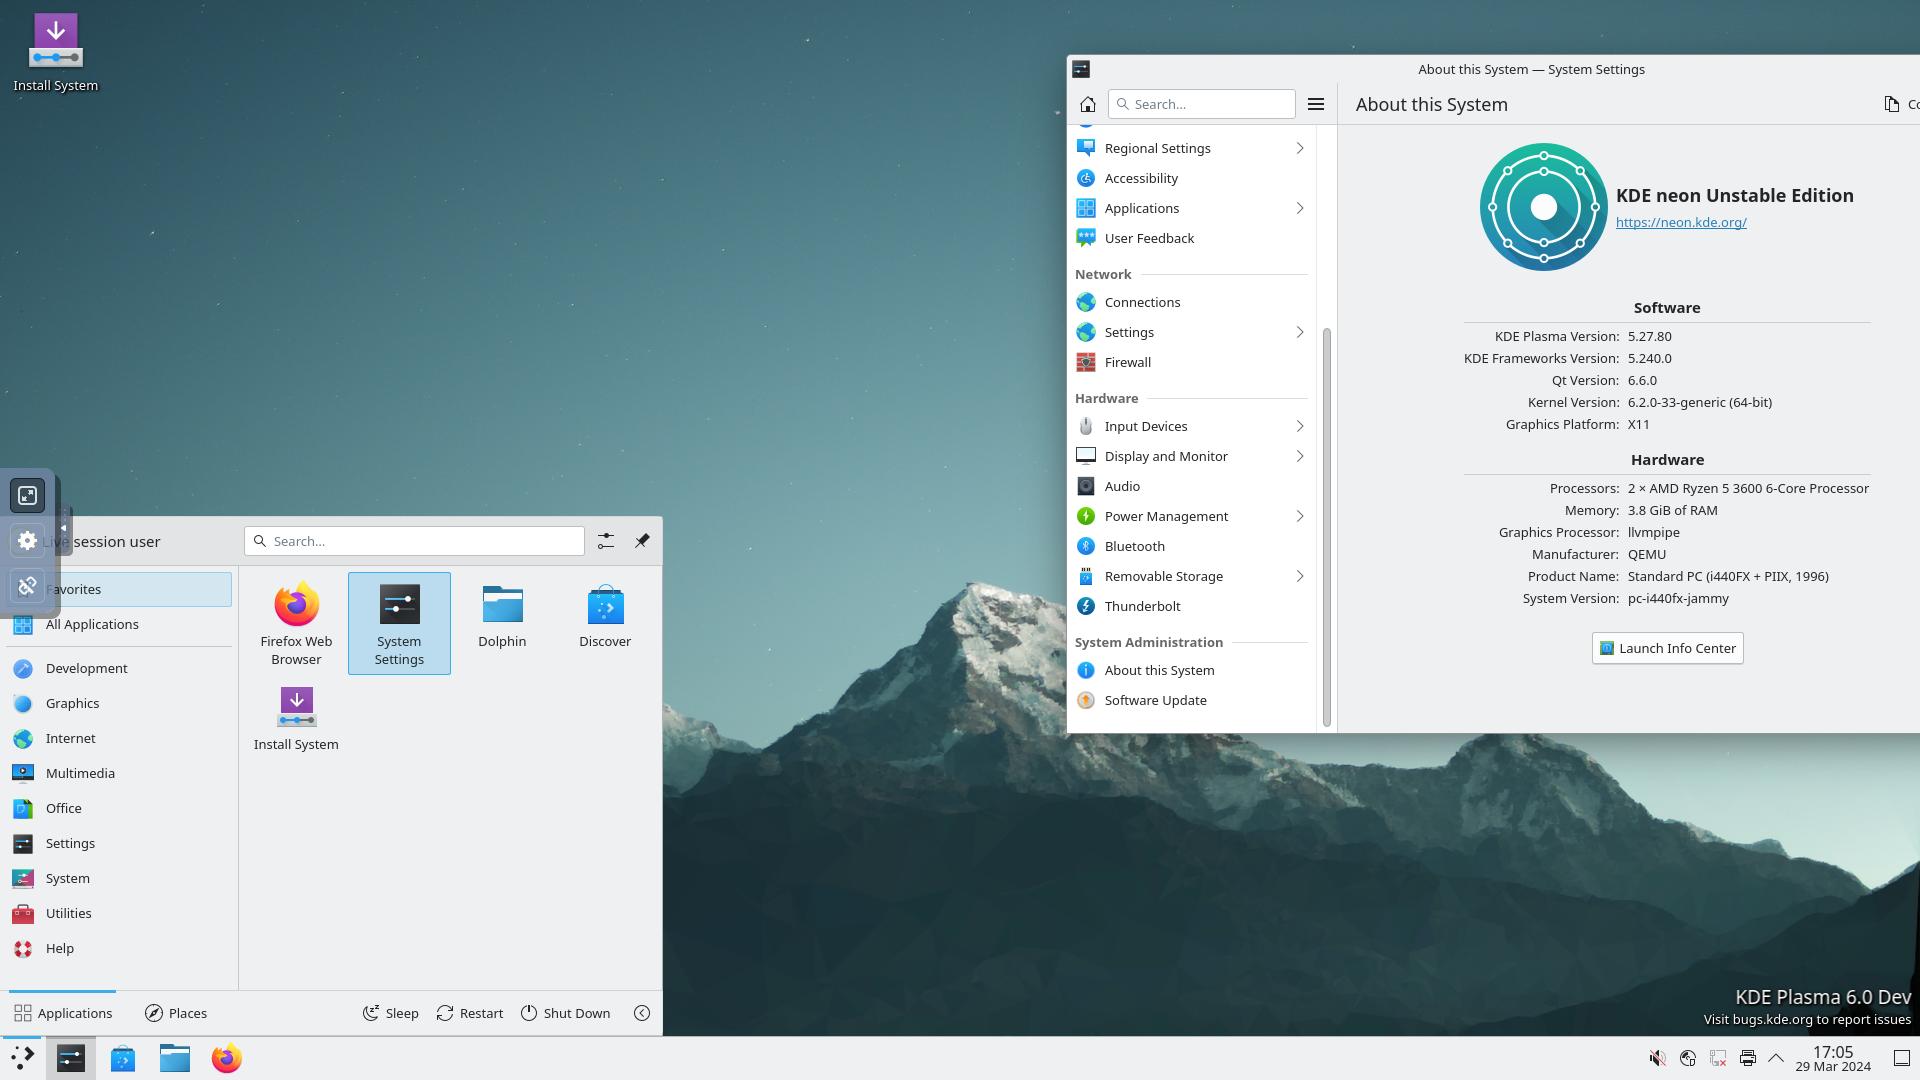Expand Regional Settings submenu
This screenshot has height=1080, width=1920.
1191,148
